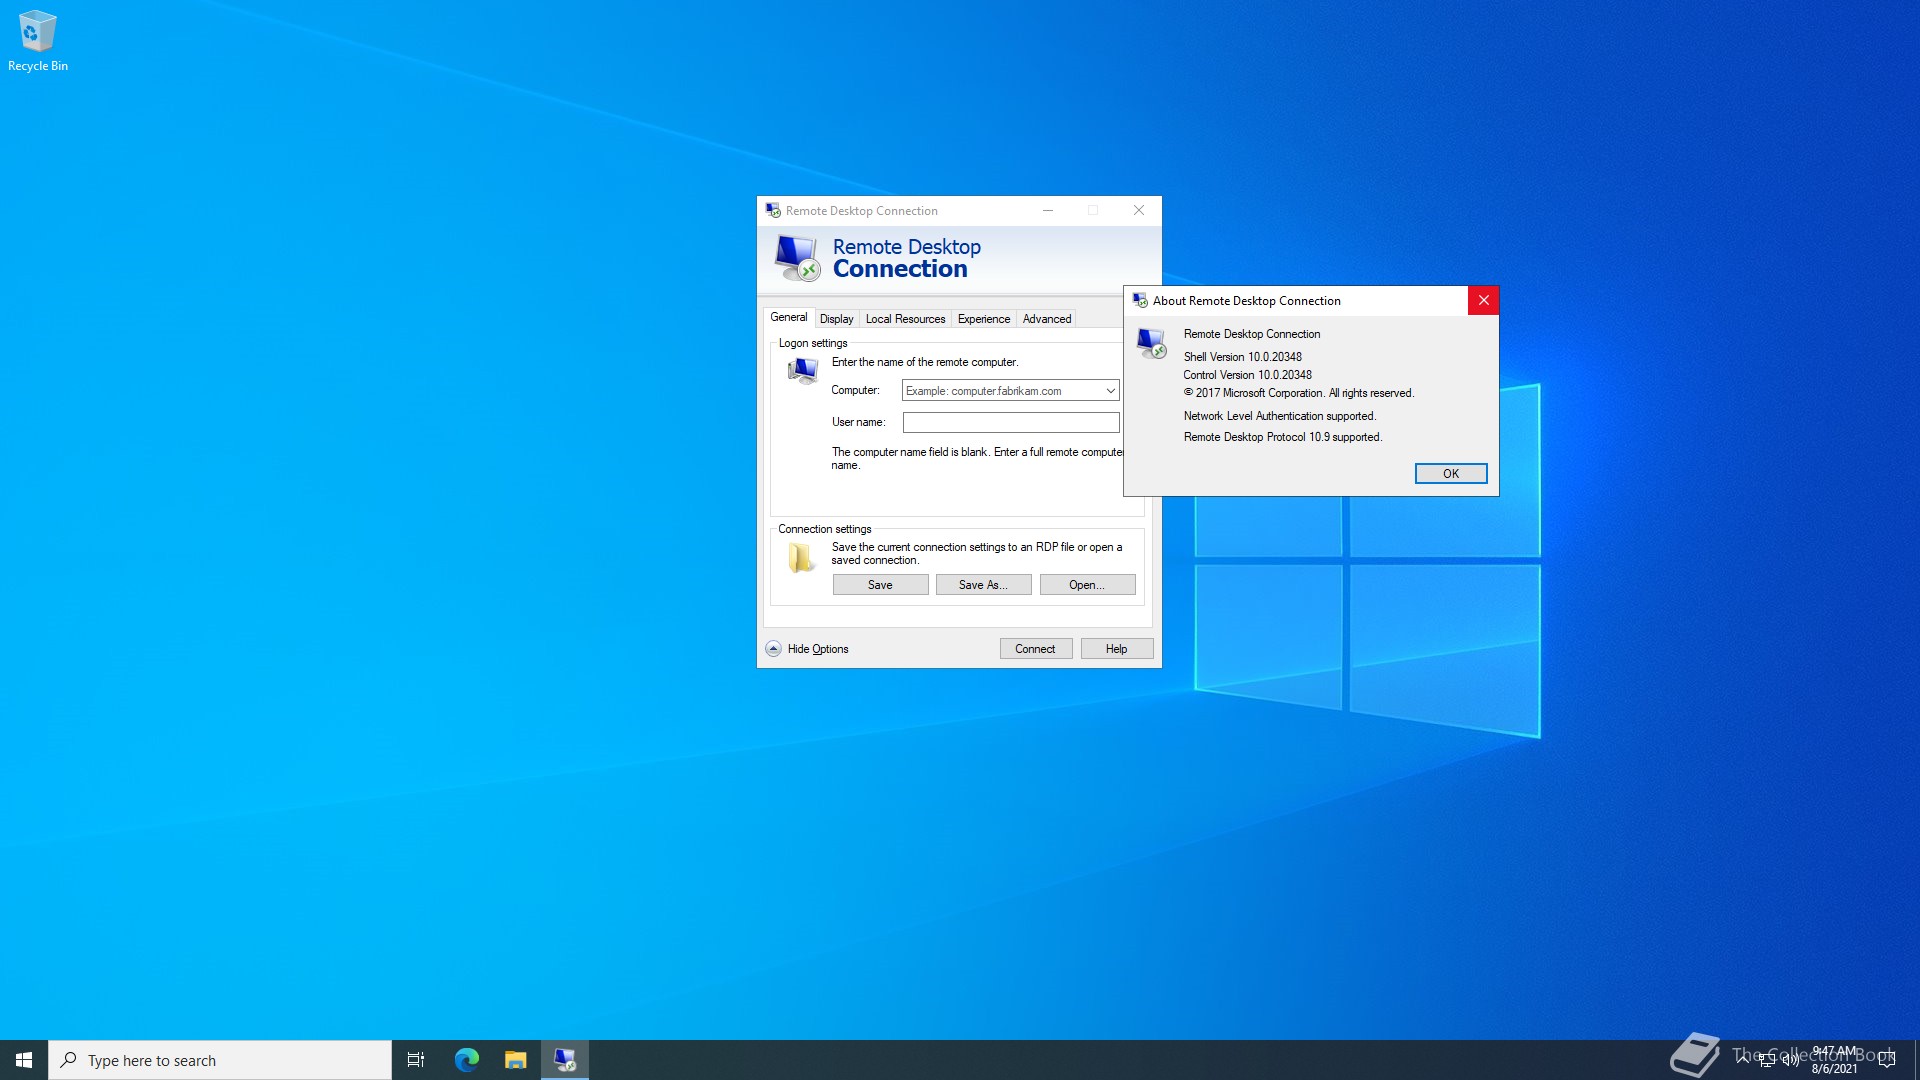This screenshot has width=1920, height=1080.
Task: Click the Network Level Authentication supported text
Action: [x=1279, y=416]
